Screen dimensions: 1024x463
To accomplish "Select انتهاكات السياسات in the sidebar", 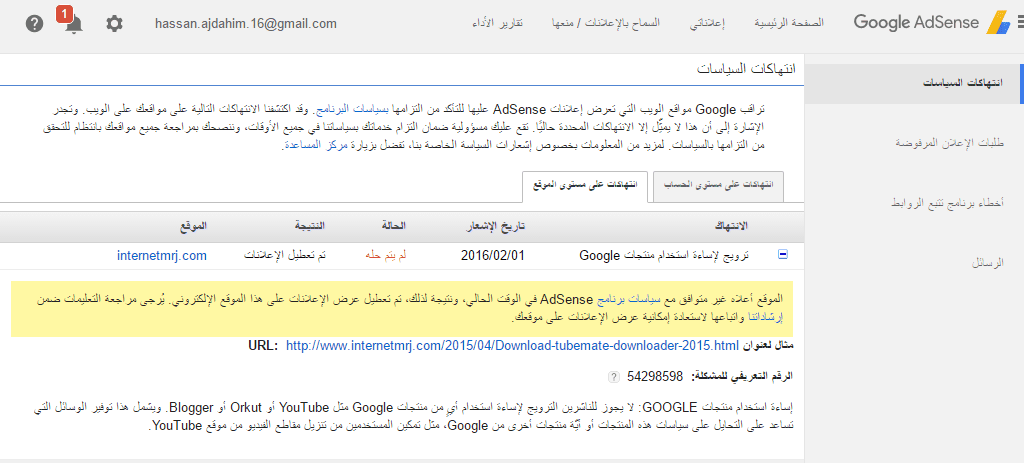I will tap(912, 84).
